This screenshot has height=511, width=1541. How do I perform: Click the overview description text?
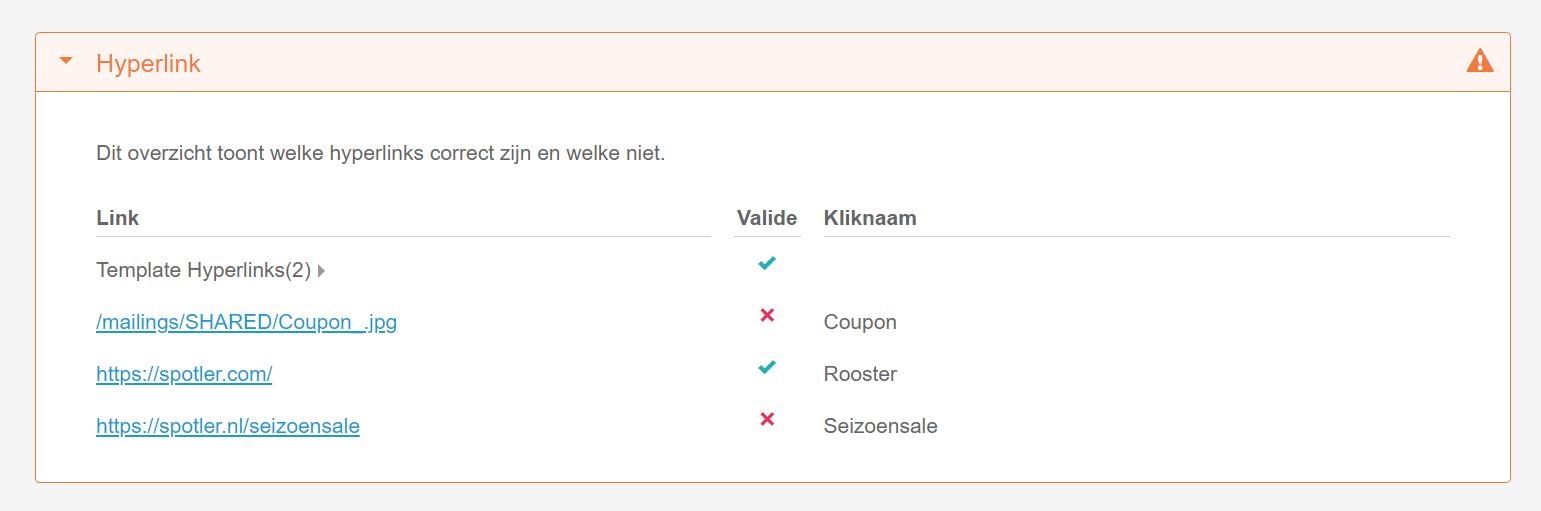click(x=380, y=154)
